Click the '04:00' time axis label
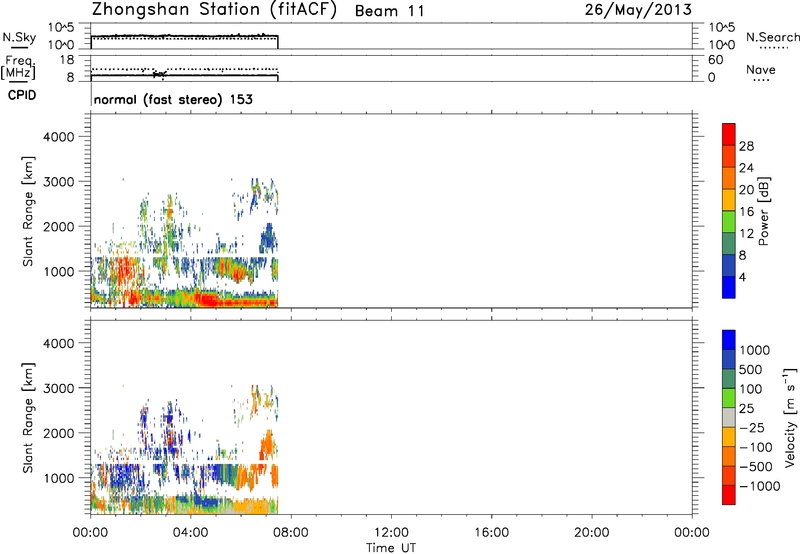800x554 pixels. pos(191,533)
